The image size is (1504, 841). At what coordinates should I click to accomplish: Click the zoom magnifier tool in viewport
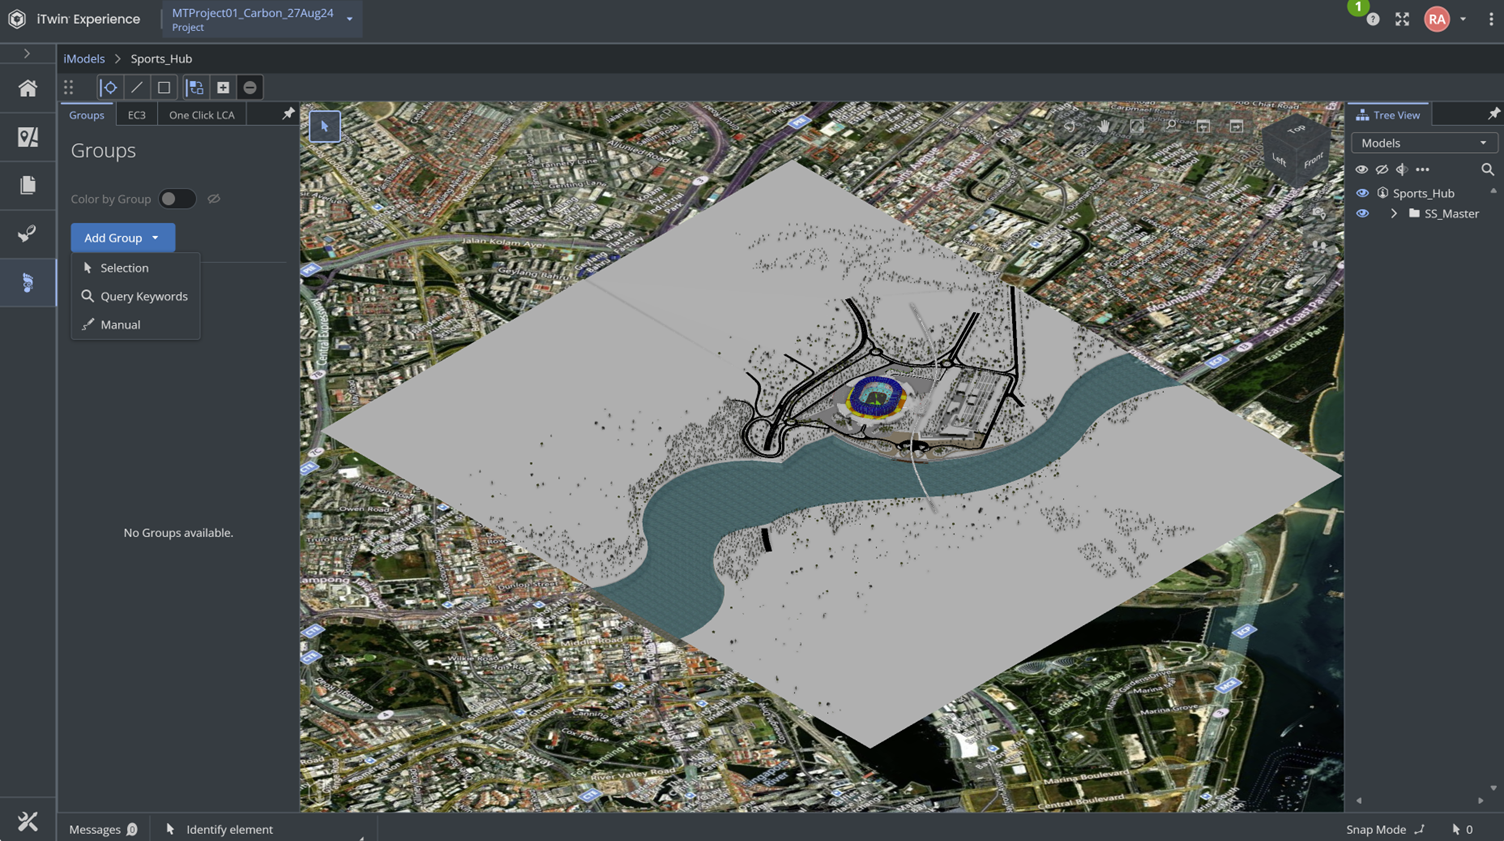(1171, 127)
